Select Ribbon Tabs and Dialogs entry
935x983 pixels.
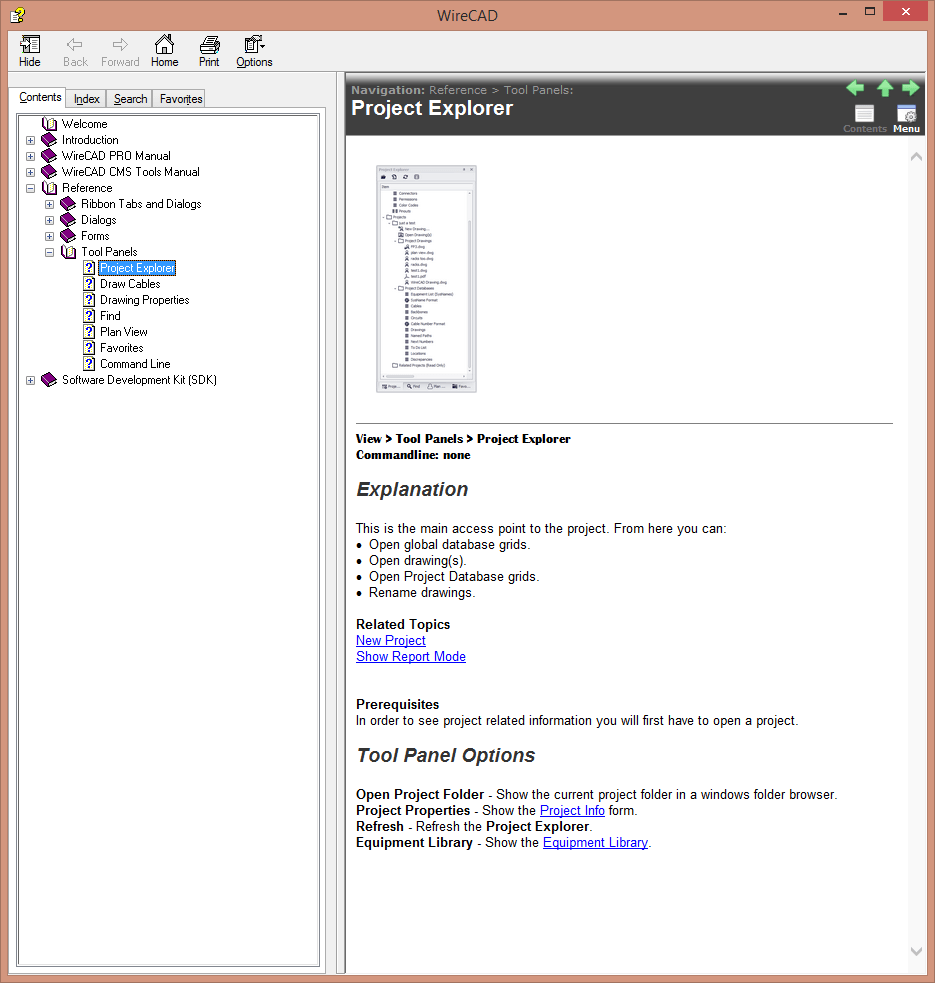pyautogui.click(x=141, y=204)
